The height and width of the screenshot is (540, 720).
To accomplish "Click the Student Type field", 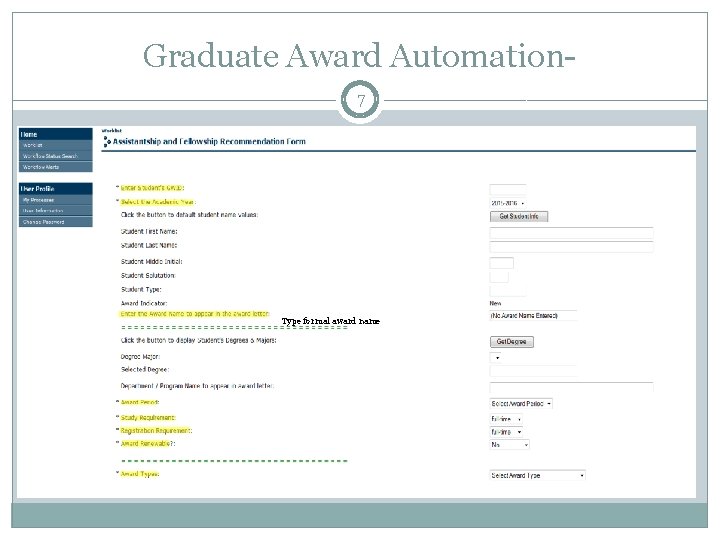I will tap(508, 291).
